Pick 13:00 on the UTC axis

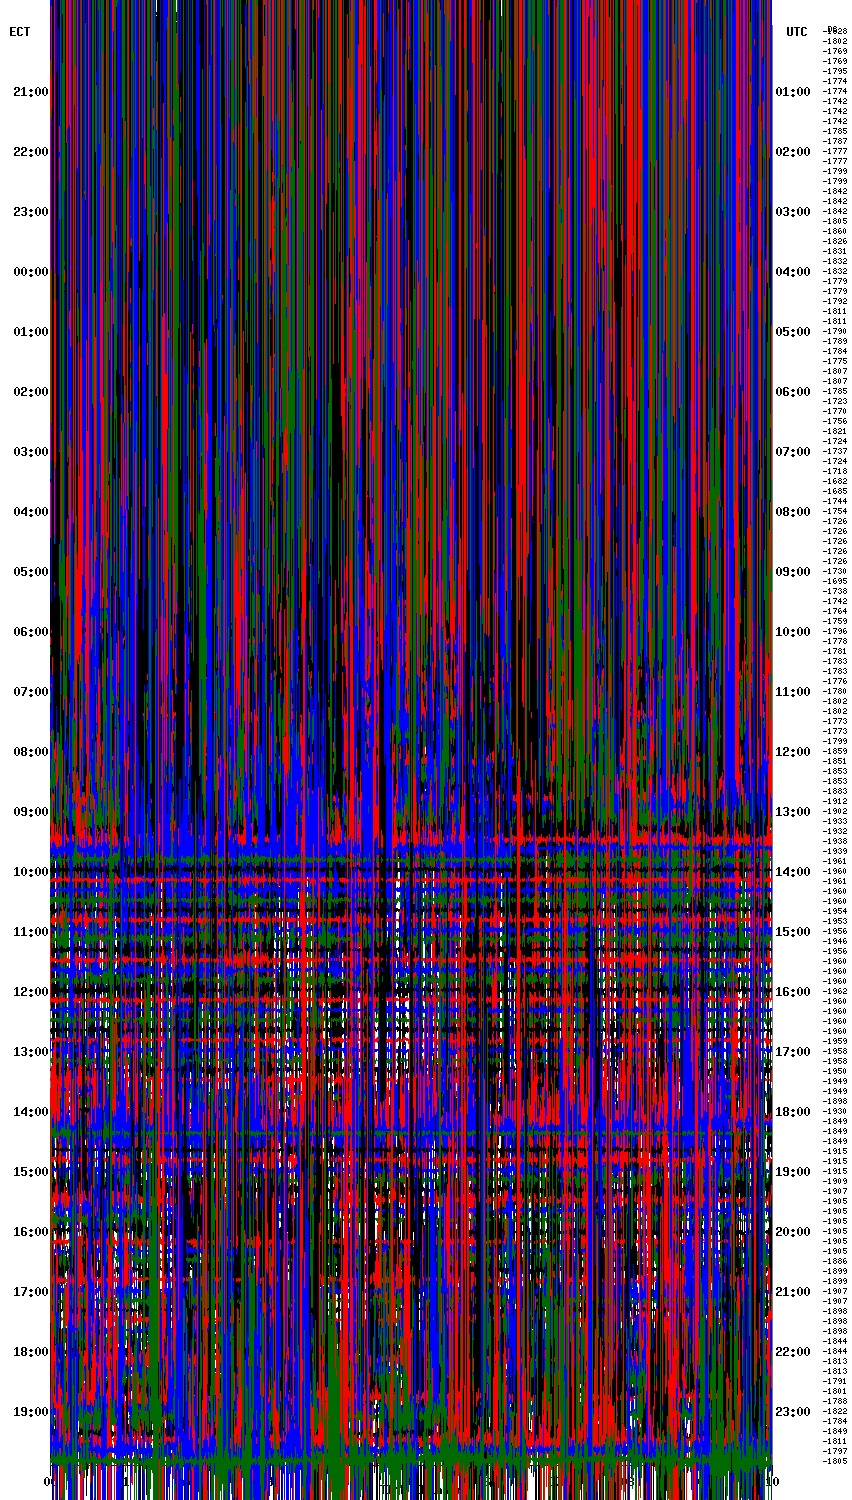click(x=793, y=812)
